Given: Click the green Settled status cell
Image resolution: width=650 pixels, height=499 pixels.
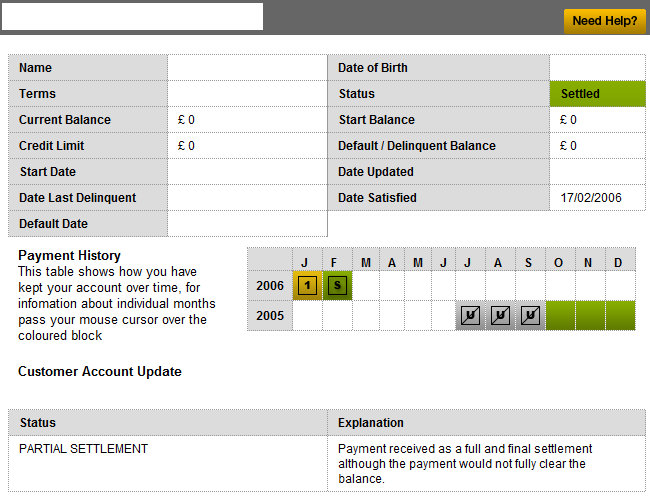Looking at the screenshot, I should click(597, 94).
